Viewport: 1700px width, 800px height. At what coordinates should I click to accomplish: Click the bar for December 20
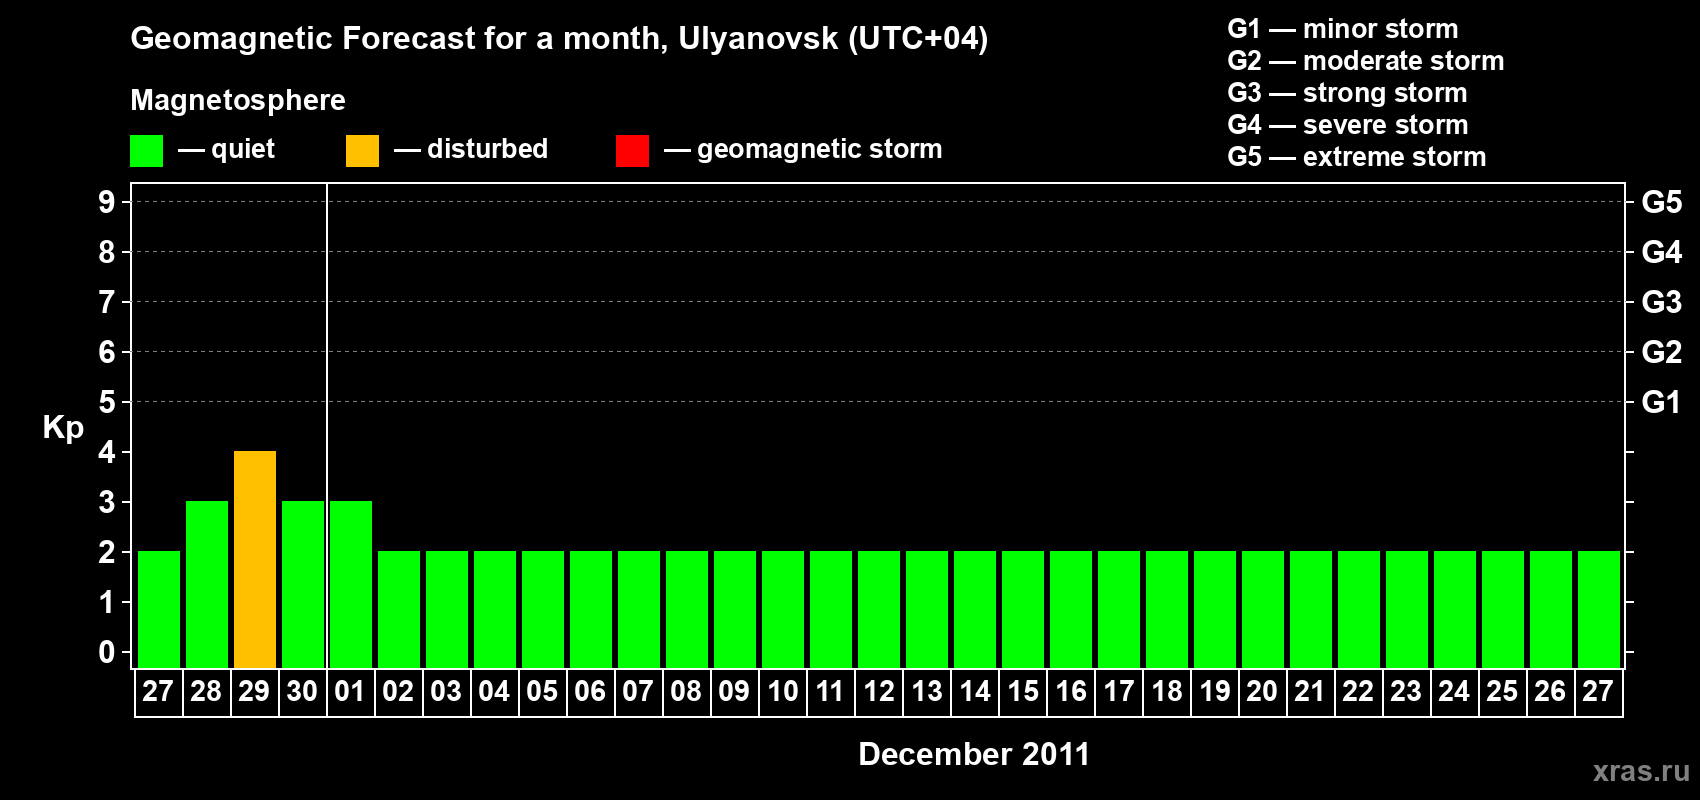1263,610
